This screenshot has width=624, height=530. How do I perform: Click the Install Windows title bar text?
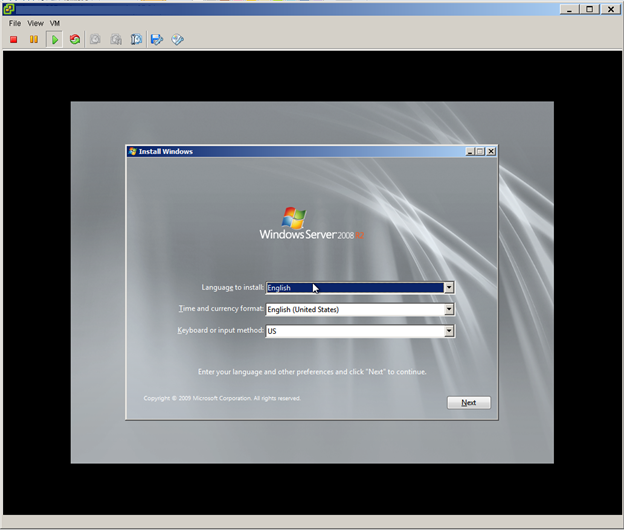(x=166, y=151)
